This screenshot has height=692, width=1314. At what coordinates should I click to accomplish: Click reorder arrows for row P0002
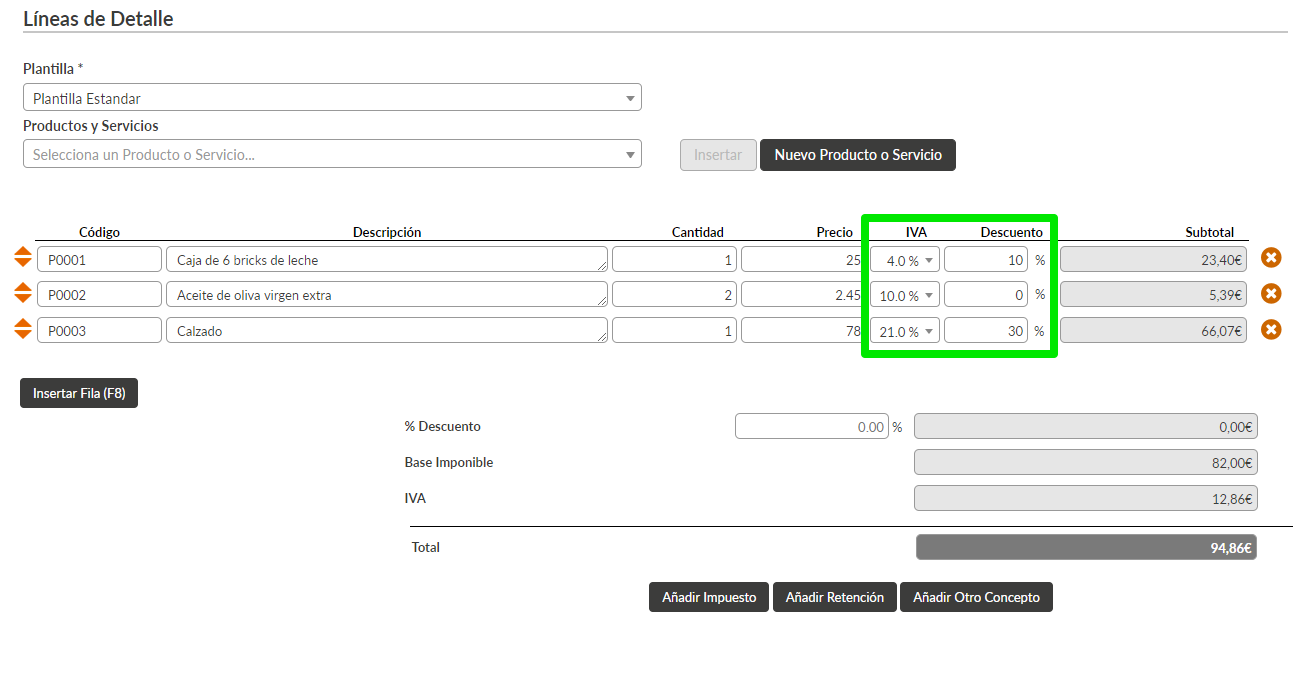pos(23,294)
